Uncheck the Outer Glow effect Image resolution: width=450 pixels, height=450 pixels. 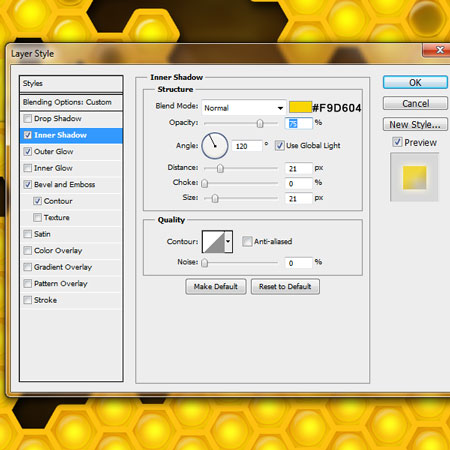(28, 152)
